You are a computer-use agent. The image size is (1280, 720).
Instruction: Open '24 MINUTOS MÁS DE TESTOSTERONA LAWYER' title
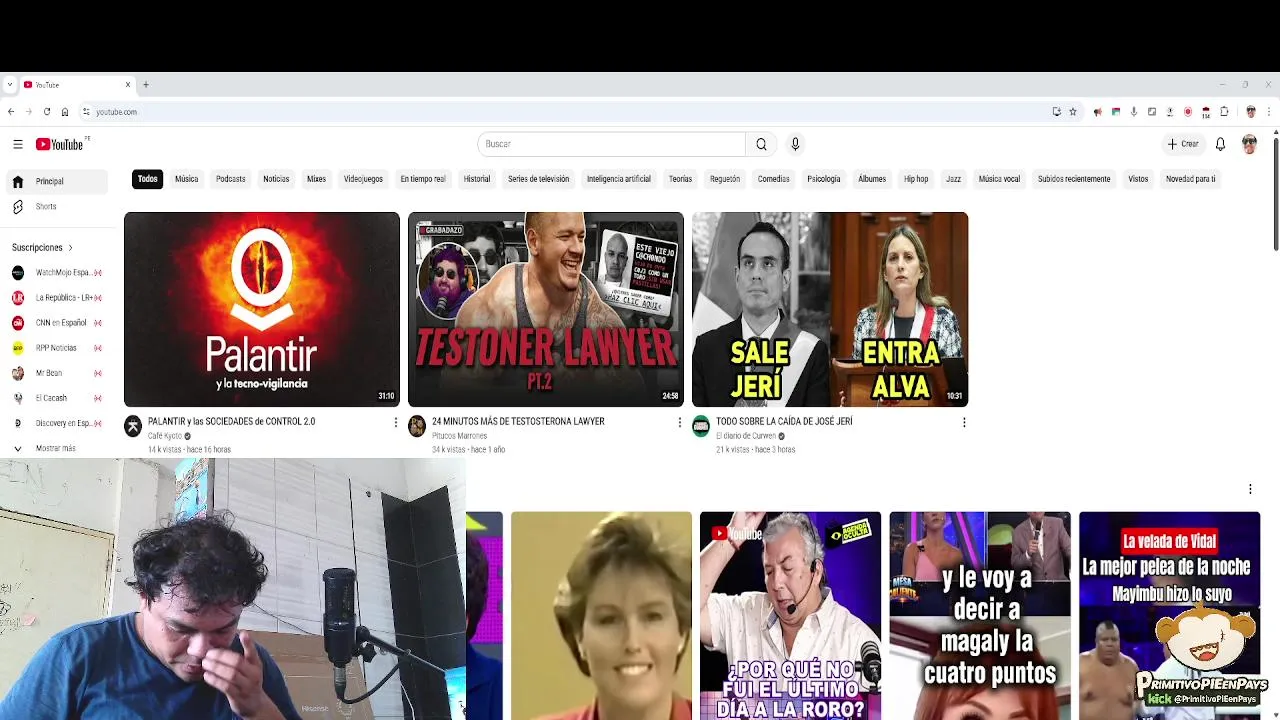click(518, 421)
